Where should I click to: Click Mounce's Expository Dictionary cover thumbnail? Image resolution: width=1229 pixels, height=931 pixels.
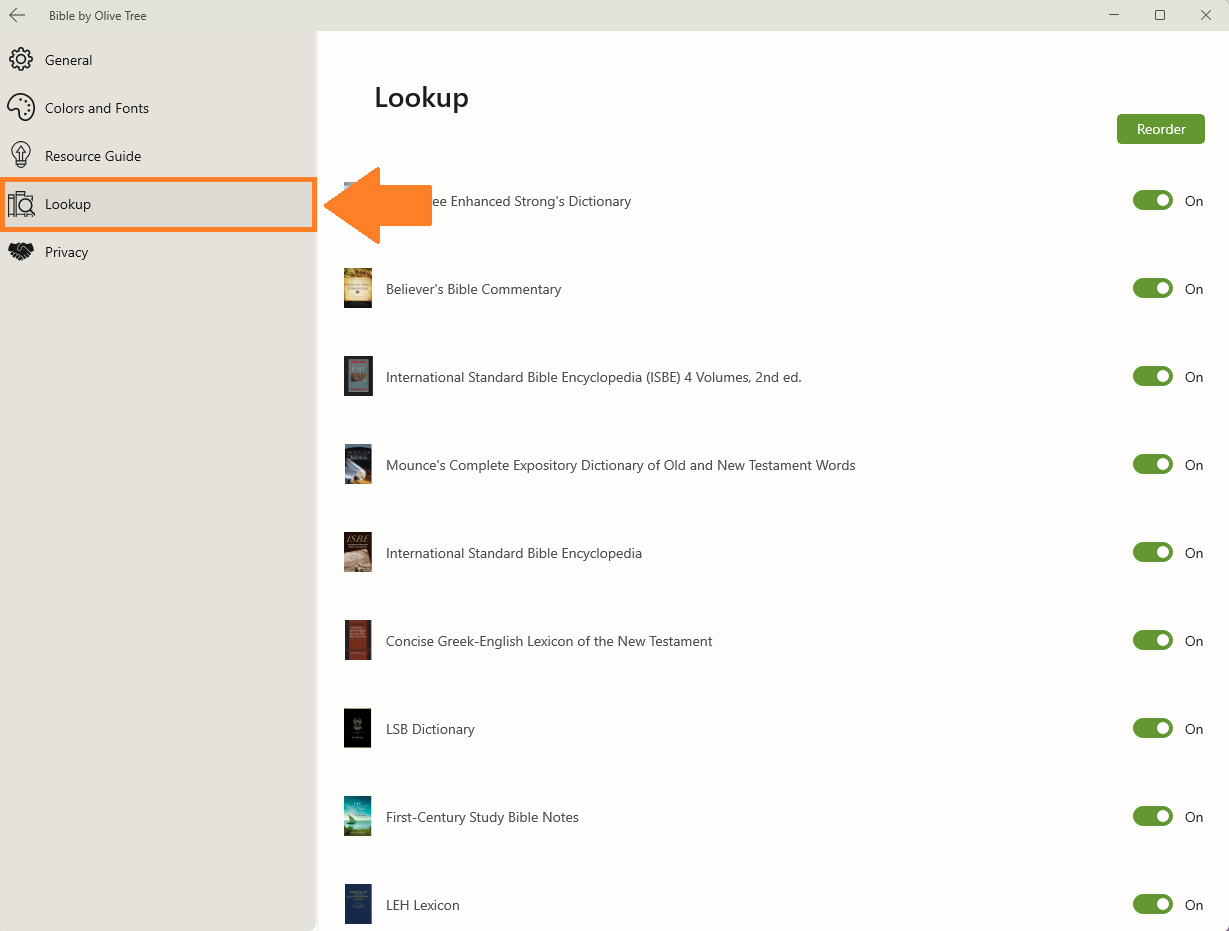(x=358, y=464)
